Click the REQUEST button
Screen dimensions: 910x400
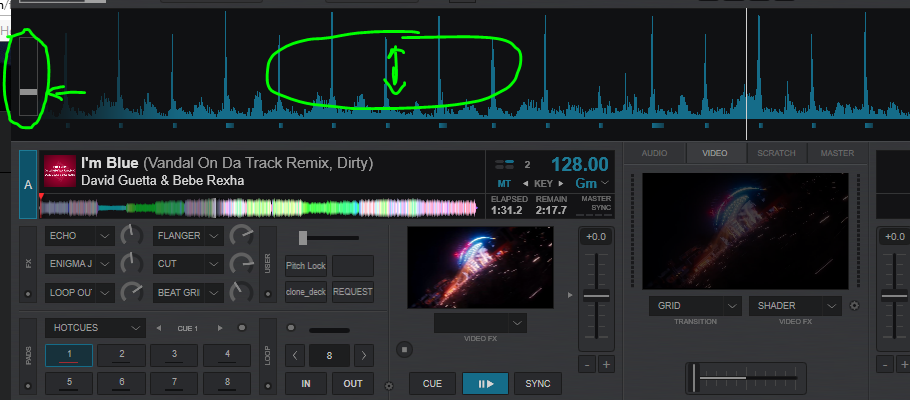(353, 292)
